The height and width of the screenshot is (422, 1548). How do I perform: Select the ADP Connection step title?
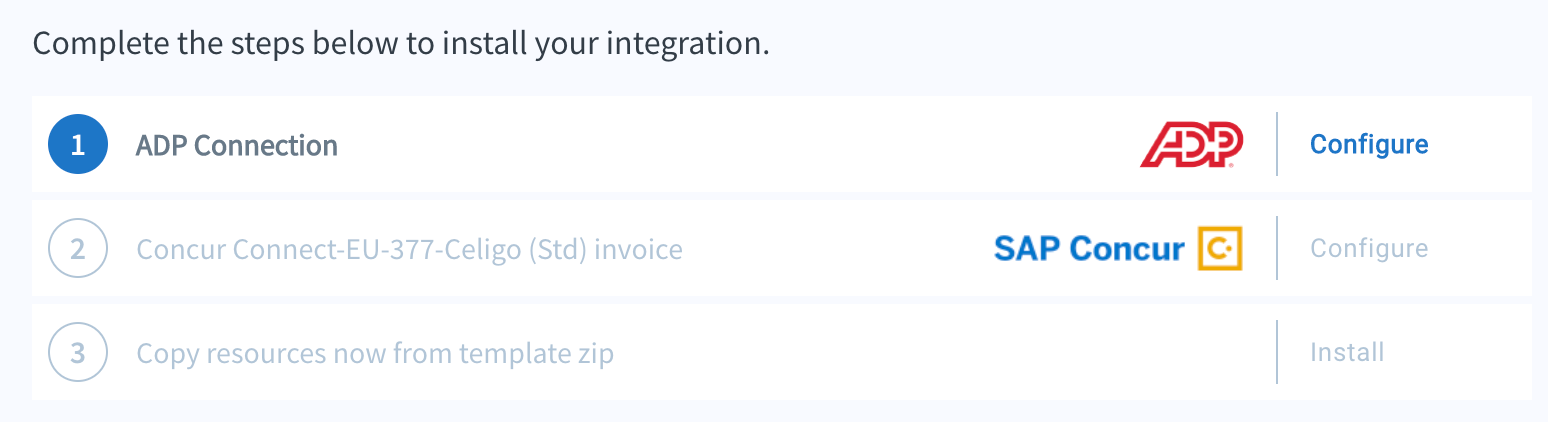(237, 146)
